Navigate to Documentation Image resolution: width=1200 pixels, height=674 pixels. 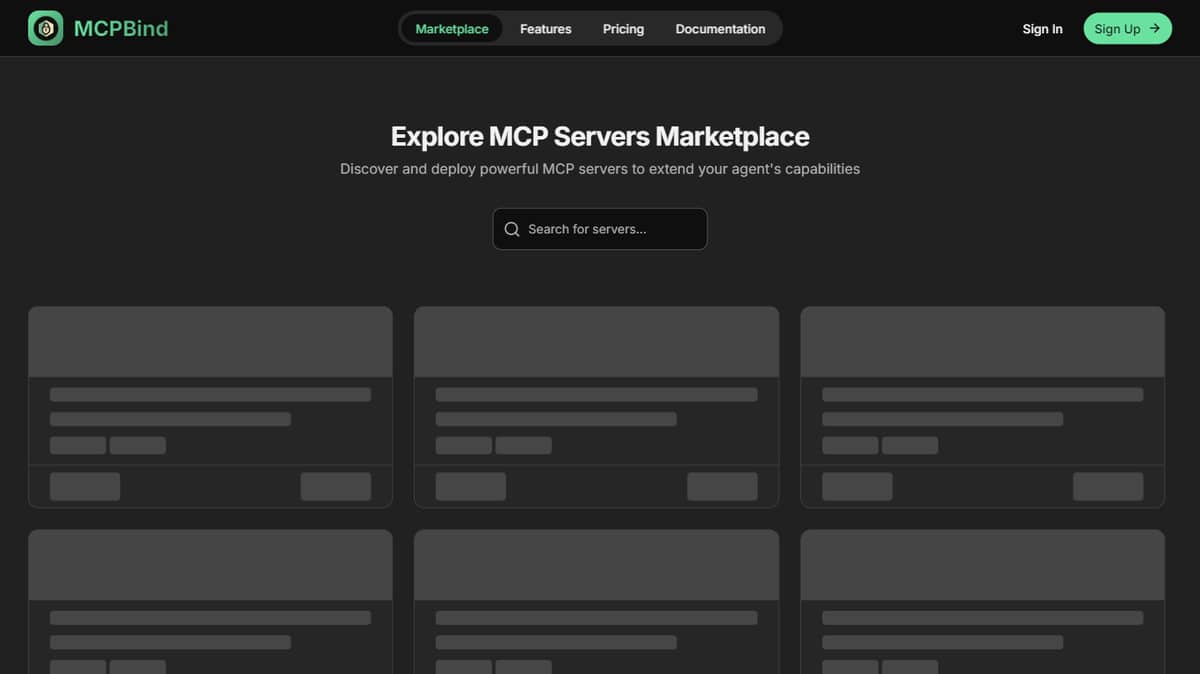(x=720, y=29)
